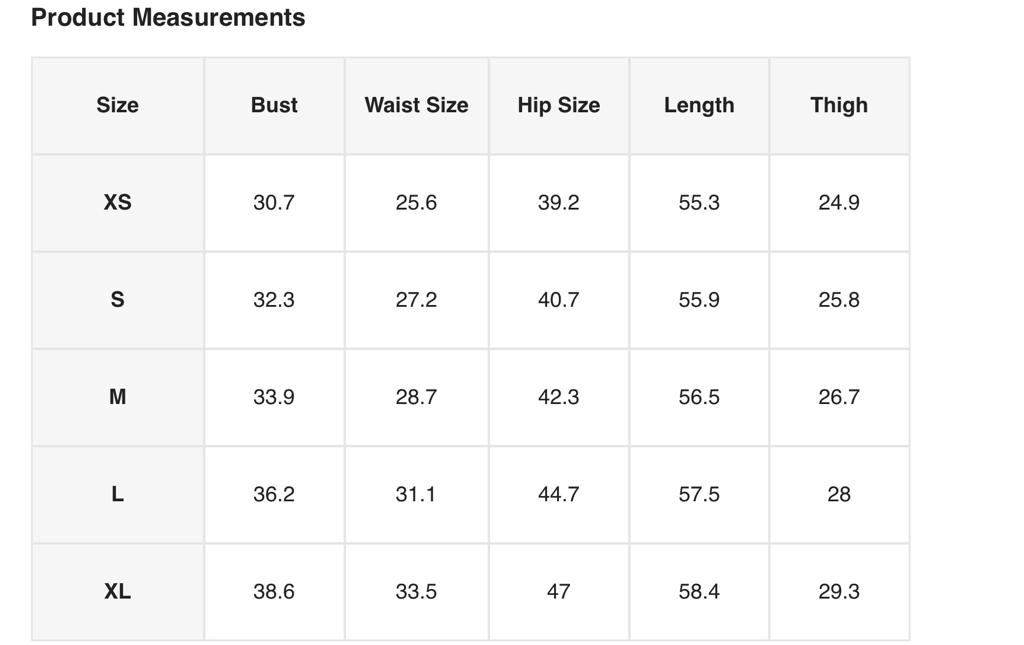Click the XL thigh value 29.3
Screen dimensions: 1024x645
[839, 591]
